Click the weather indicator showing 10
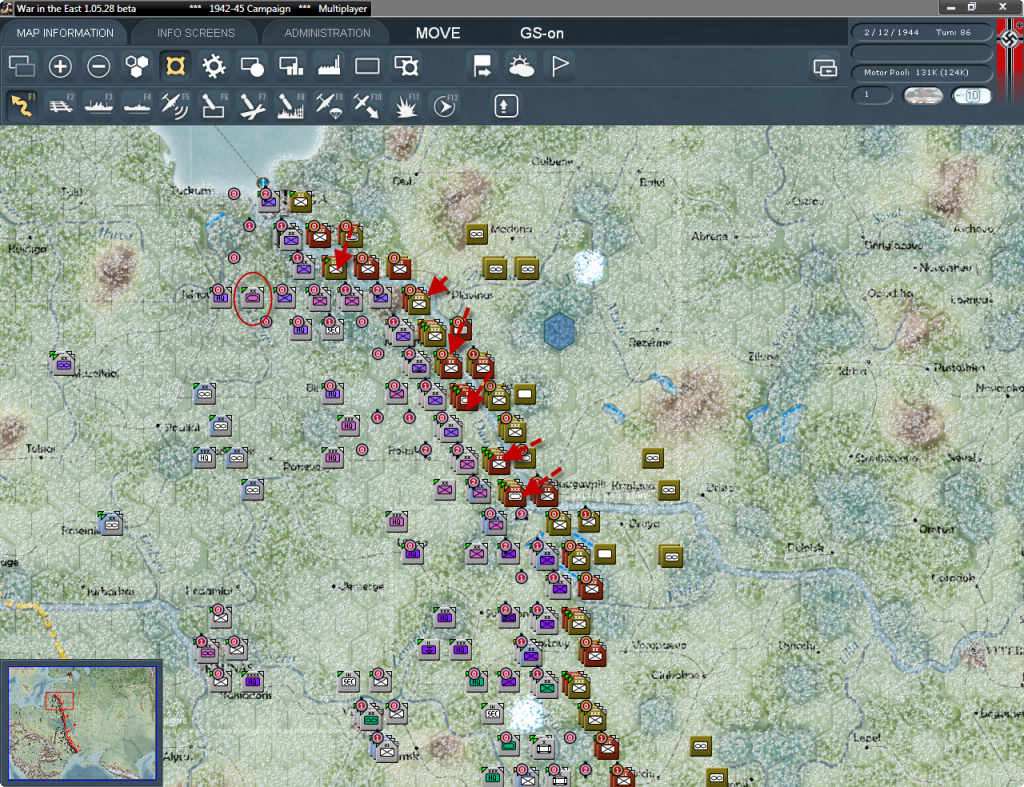 coord(970,95)
